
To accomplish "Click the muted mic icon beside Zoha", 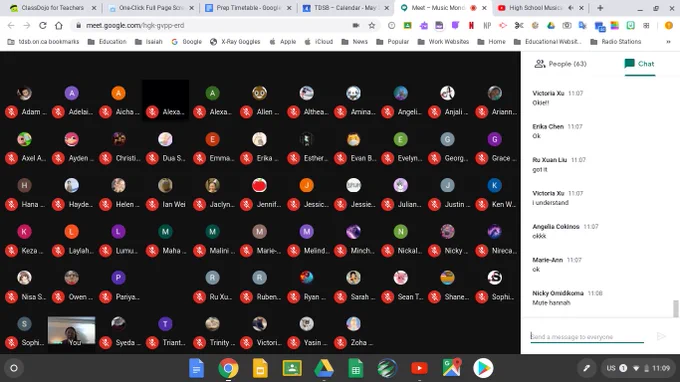I will (340, 343).
